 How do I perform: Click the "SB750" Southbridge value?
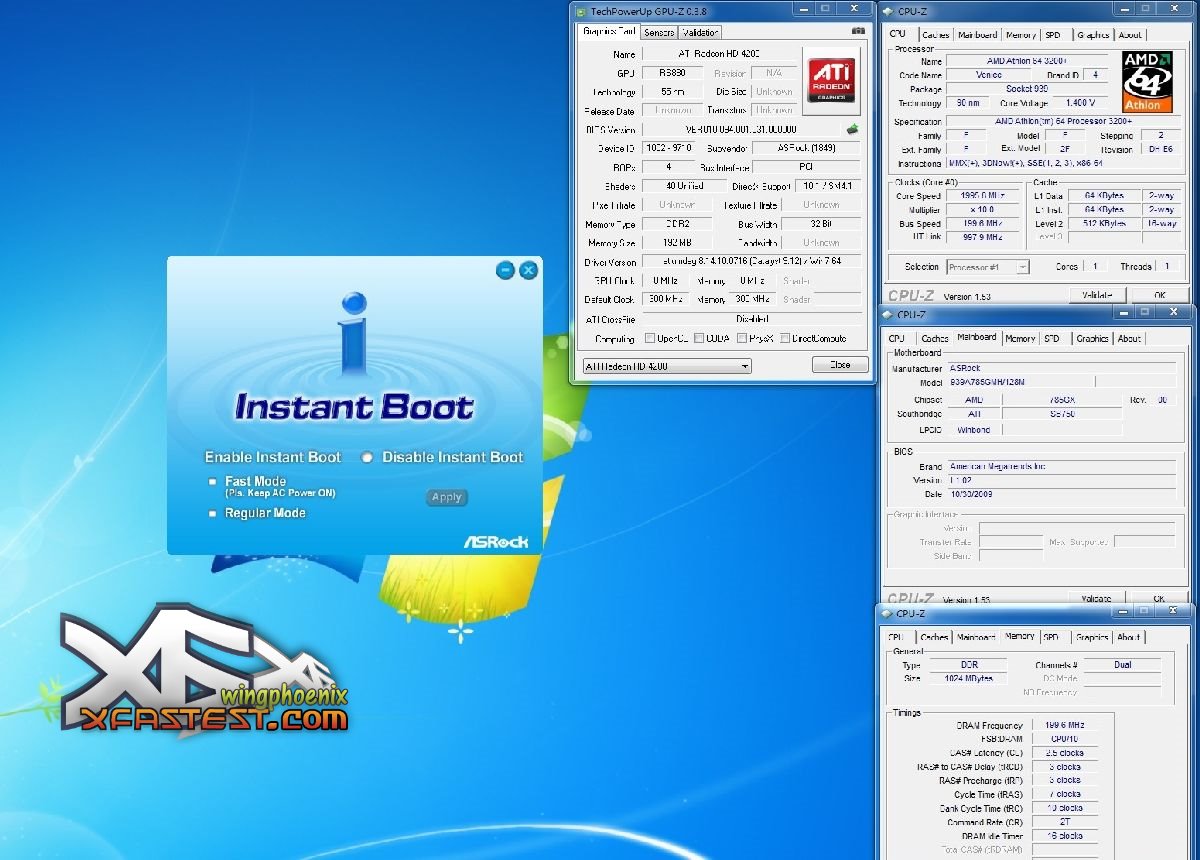[x=1062, y=413]
